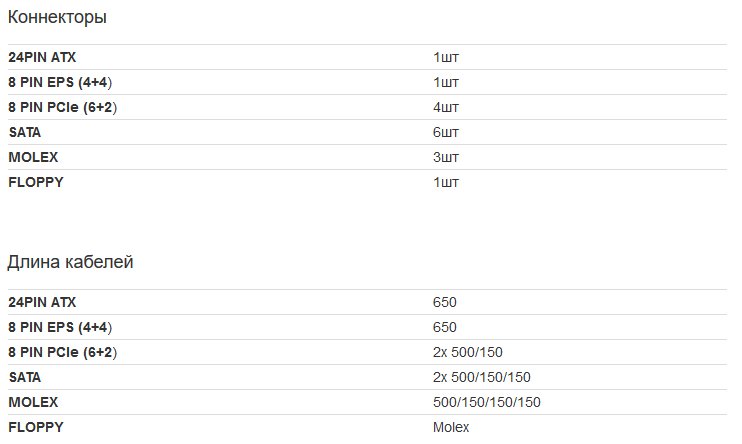Click the Коннекторы section heading
Viewport: 742px width, 444px height.
coord(57,17)
